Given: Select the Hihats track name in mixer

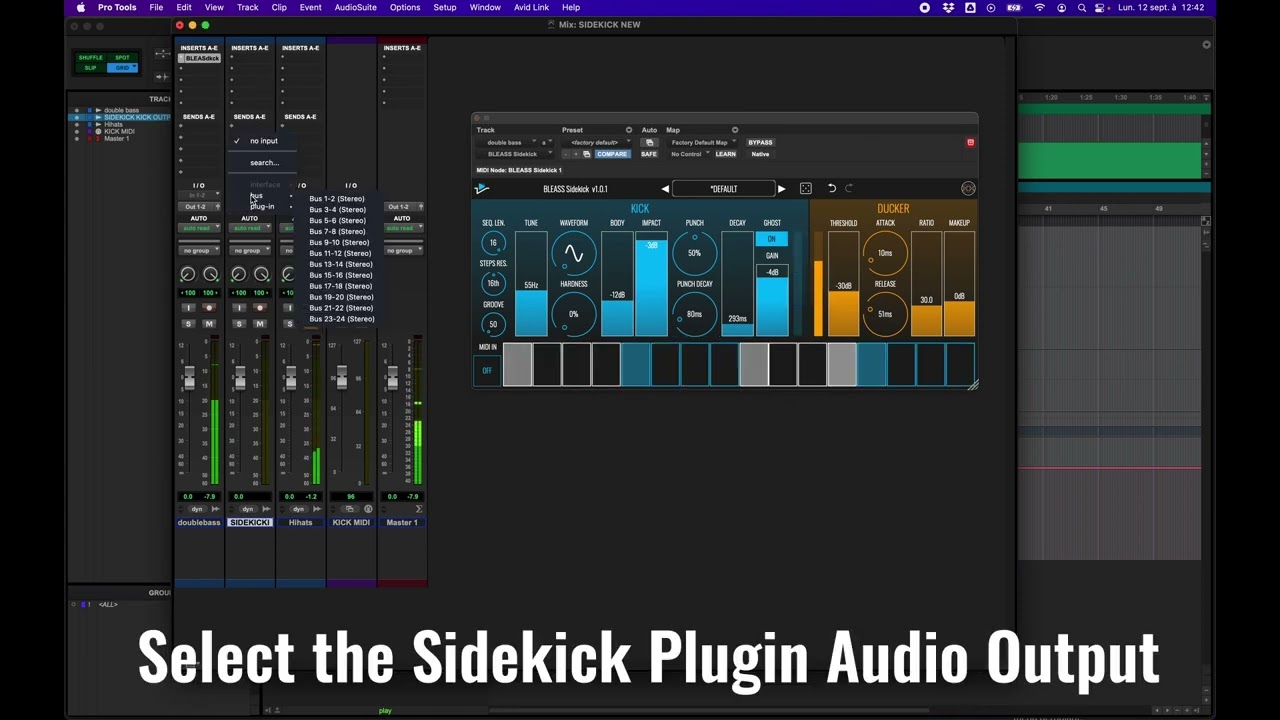Looking at the screenshot, I should coord(300,522).
